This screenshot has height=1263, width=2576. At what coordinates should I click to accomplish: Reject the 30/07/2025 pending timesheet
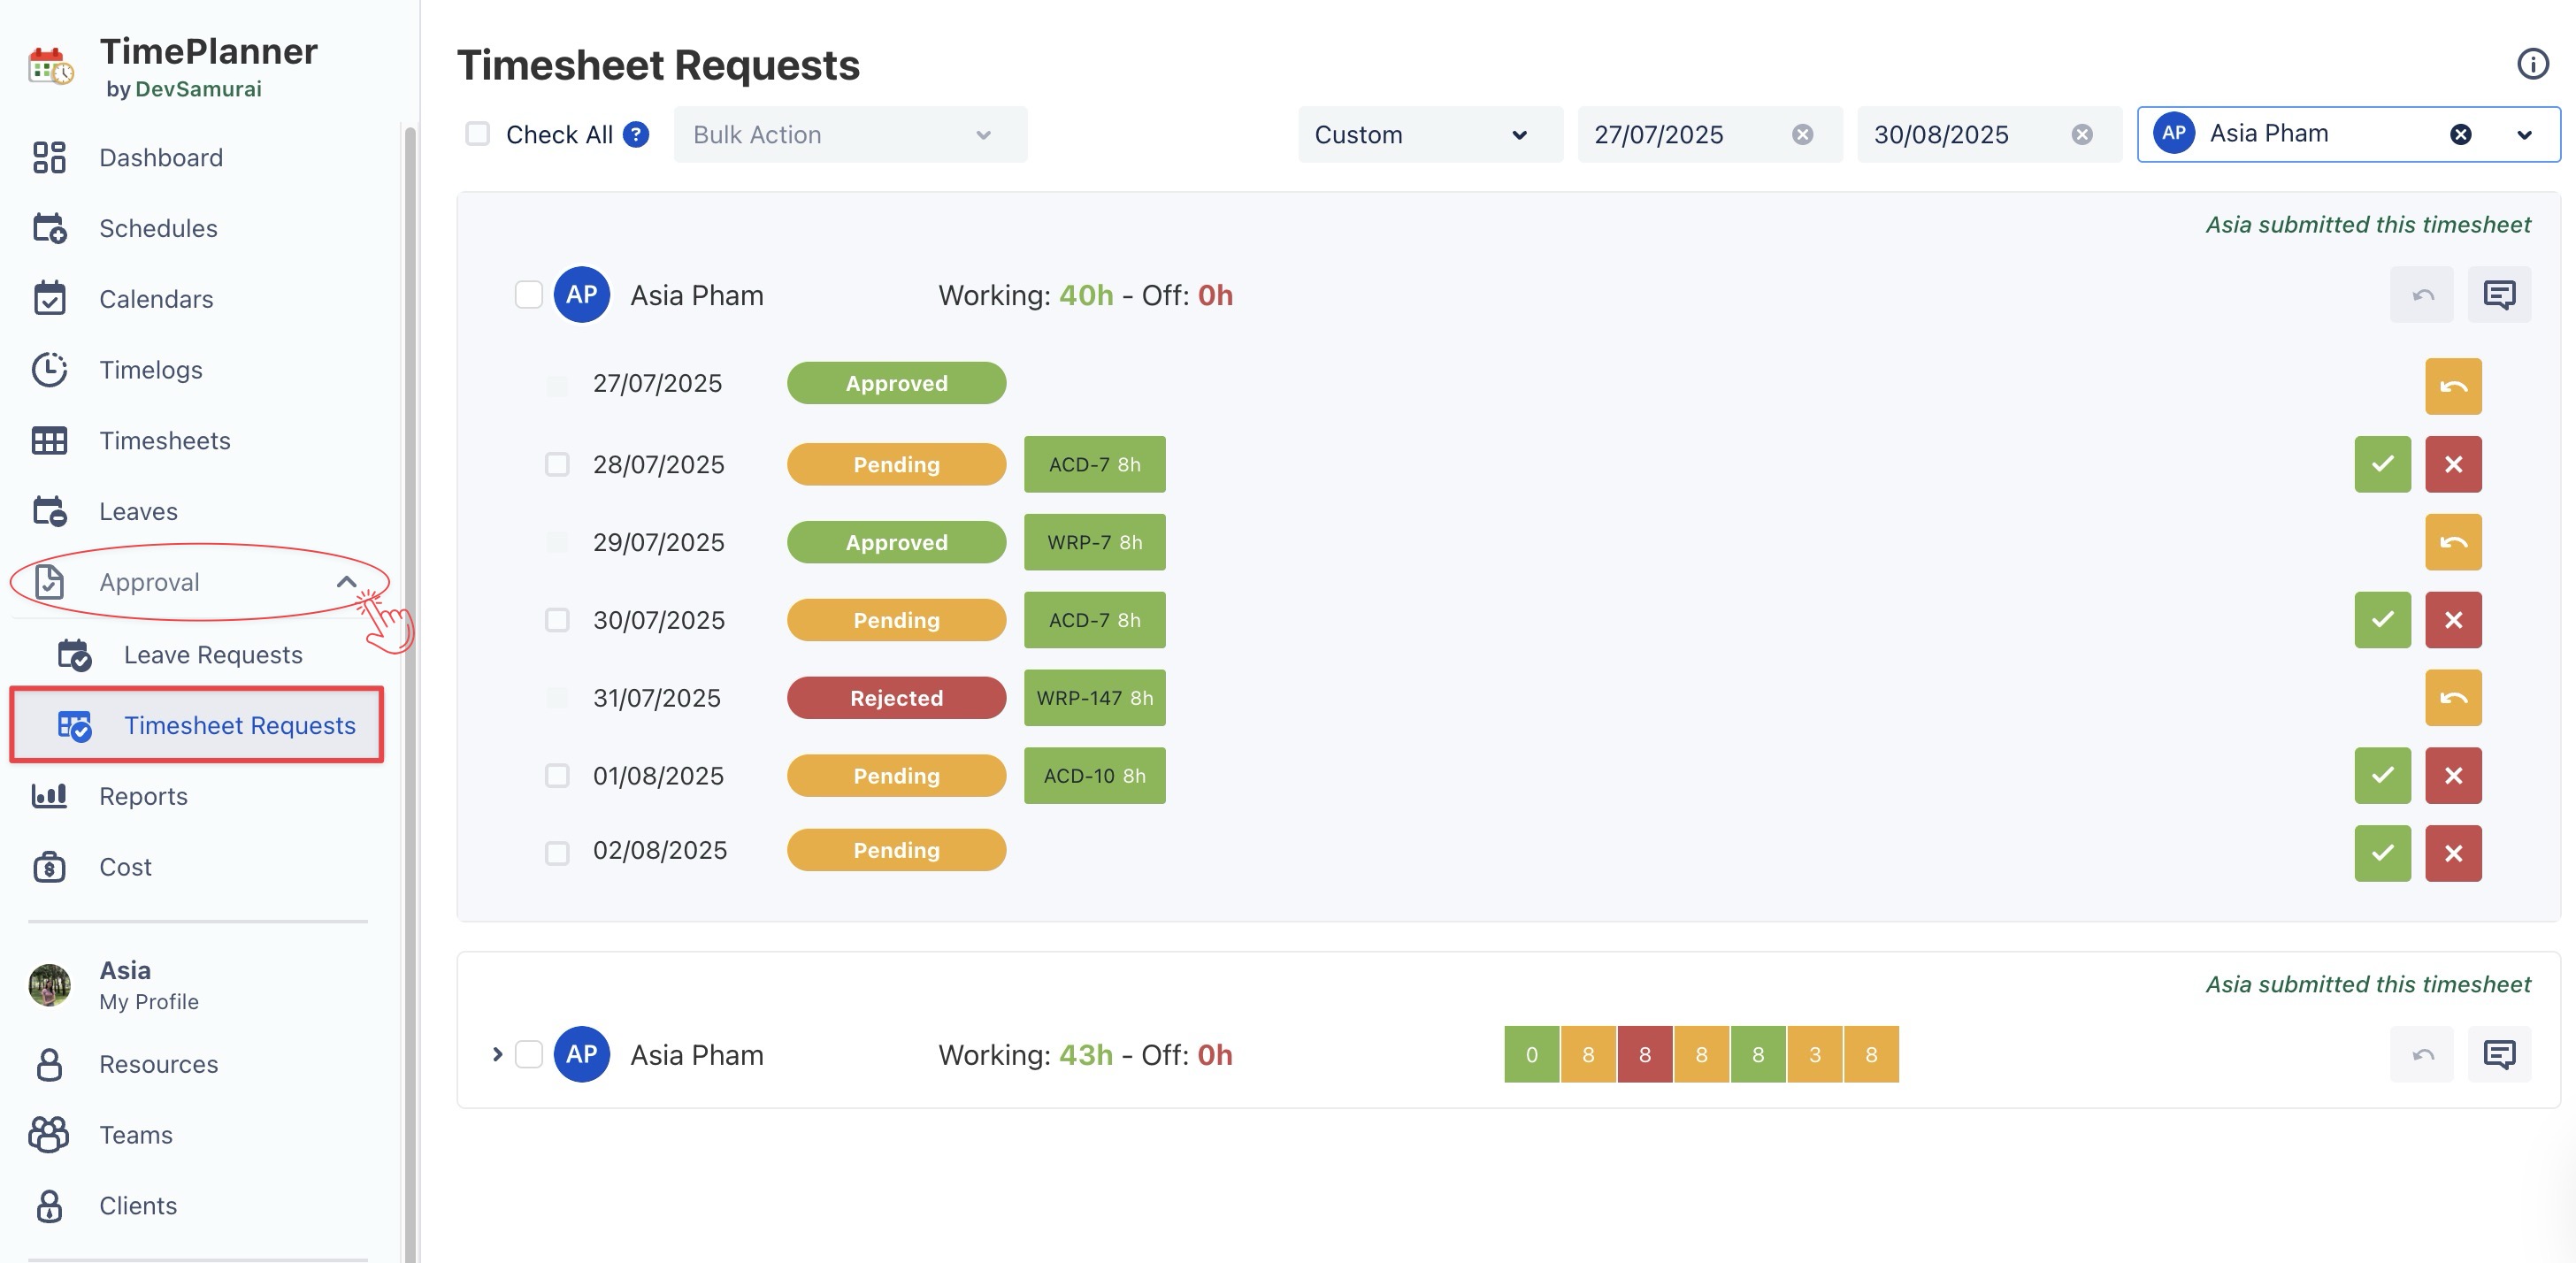point(2452,620)
